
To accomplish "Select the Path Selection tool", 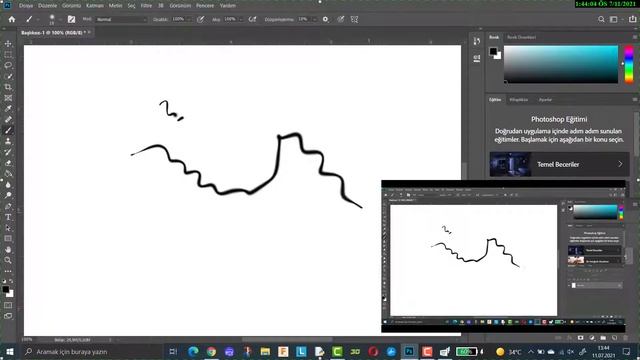I will tap(8, 228).
